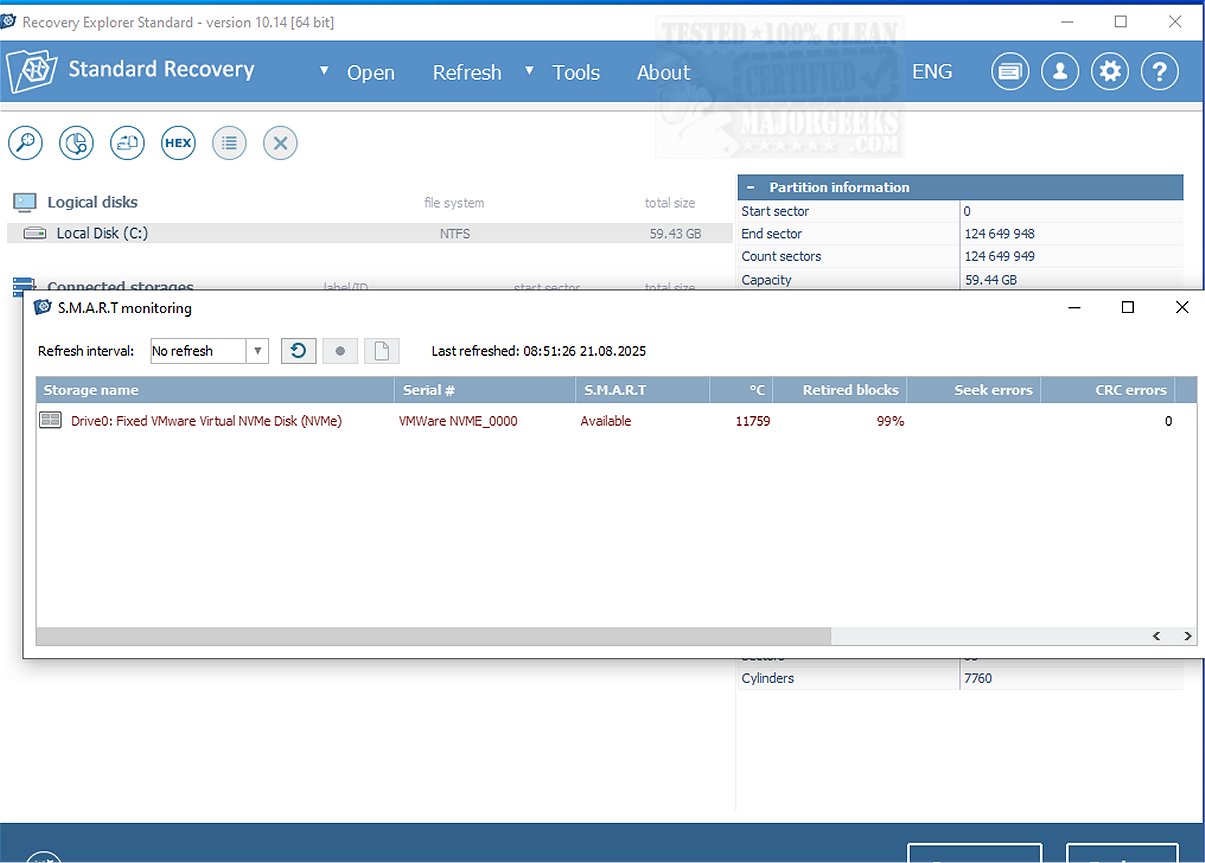Click the magnifier scan icon in the toolbar
Image resolution: width=1205 pixels, height=863 pixels.
(x=25, y=143)
